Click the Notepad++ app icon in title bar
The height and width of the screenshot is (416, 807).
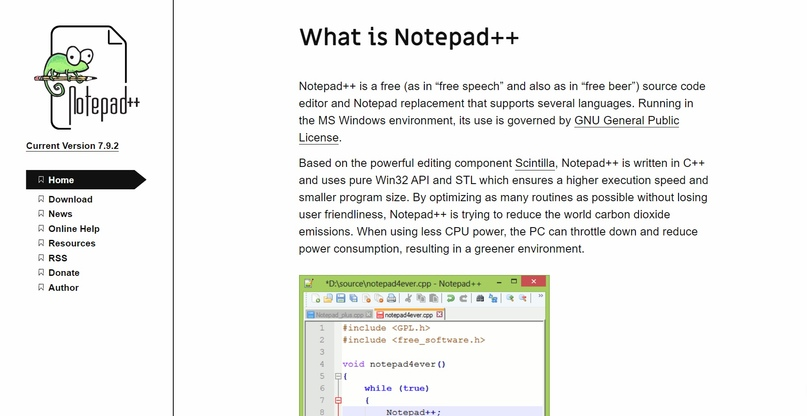click(x=309, y=283)
